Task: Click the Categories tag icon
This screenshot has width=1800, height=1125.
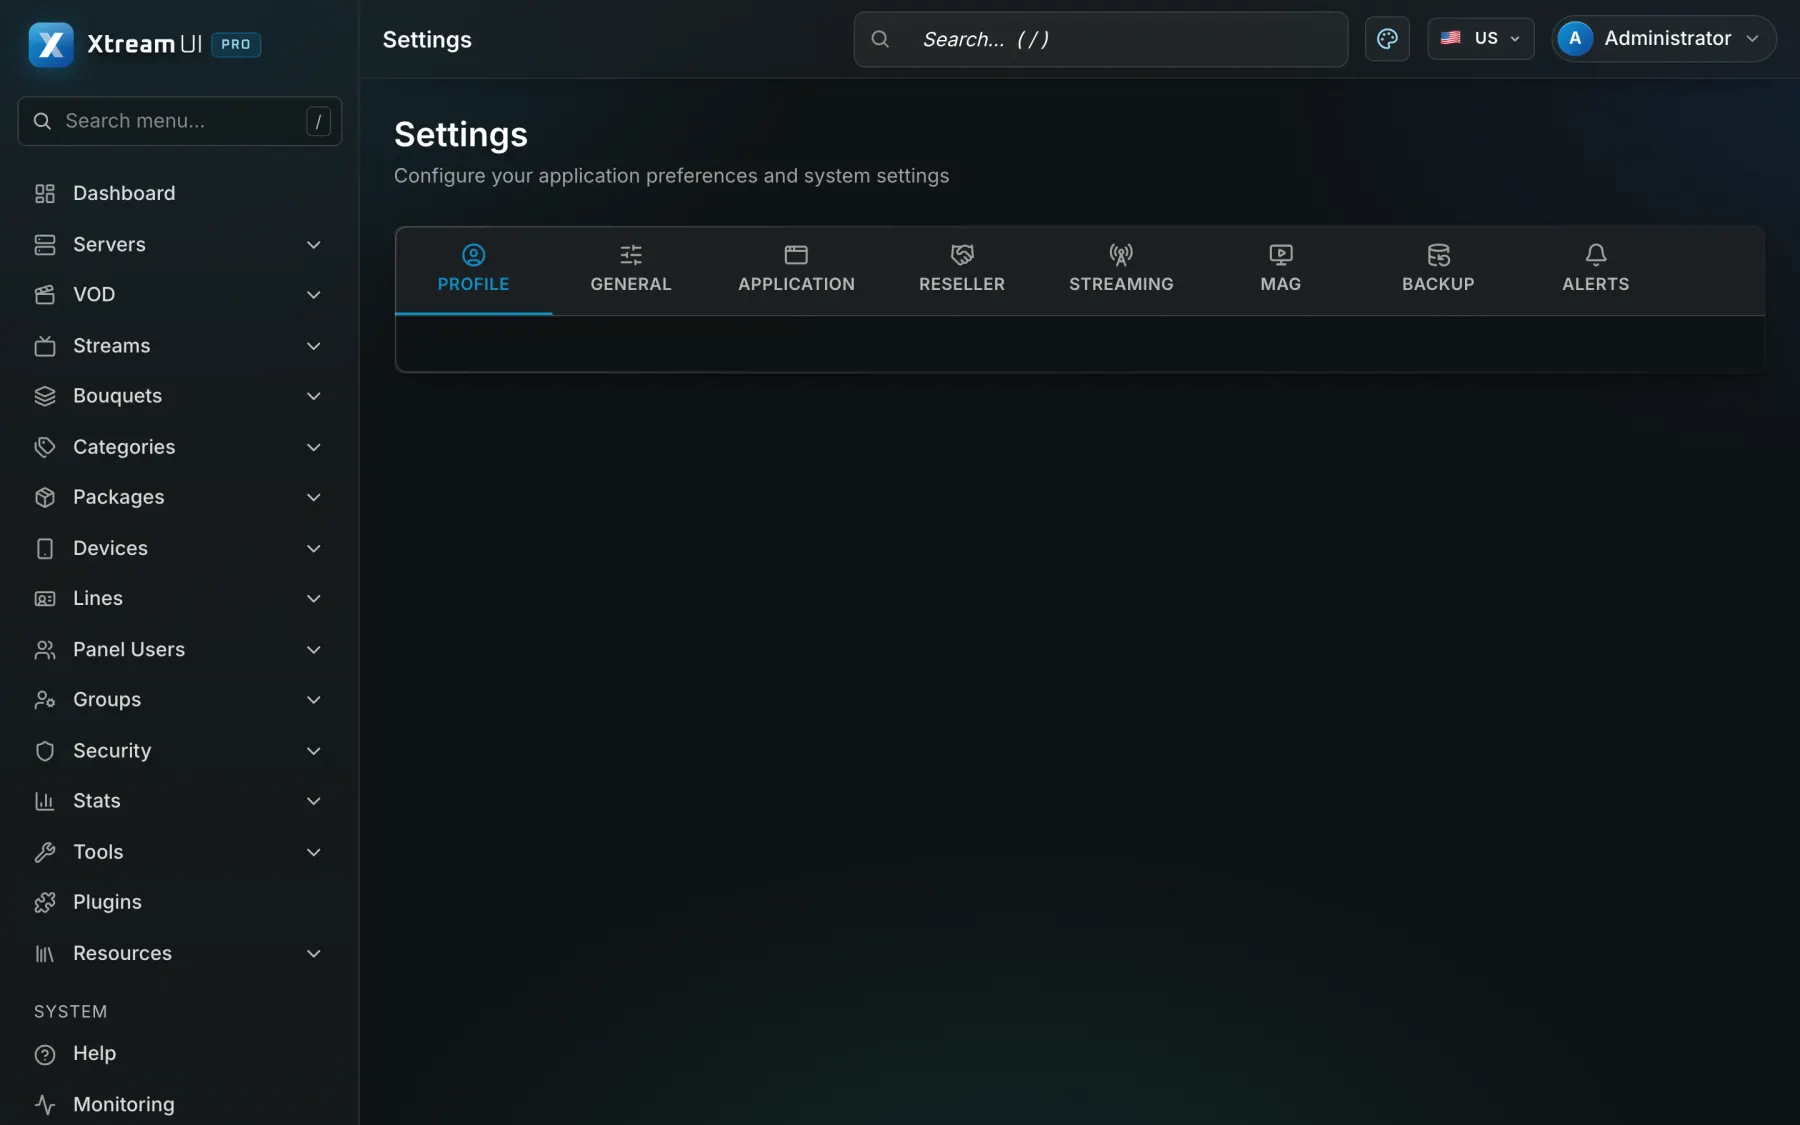Action: coord(45,447)
